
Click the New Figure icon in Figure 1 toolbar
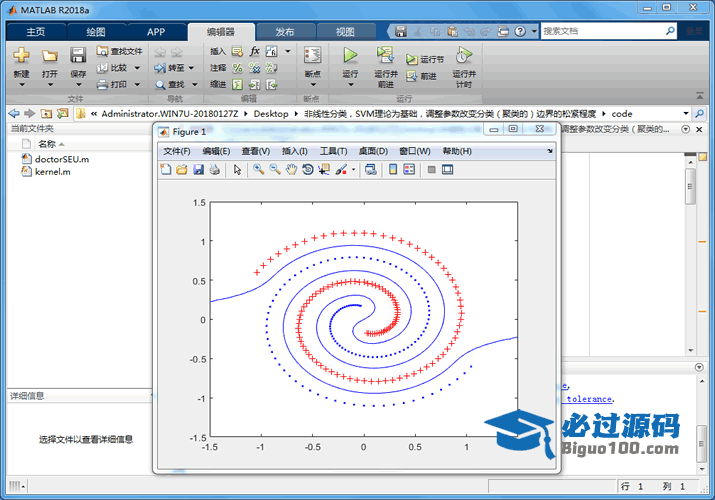click(x=166, y=170)
